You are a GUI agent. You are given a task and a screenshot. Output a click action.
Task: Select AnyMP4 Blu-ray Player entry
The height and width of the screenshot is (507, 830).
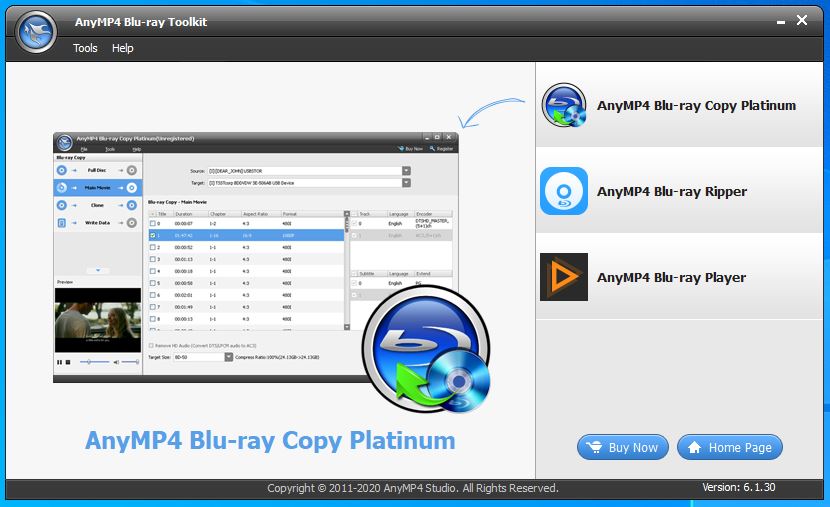pos(679,277)
